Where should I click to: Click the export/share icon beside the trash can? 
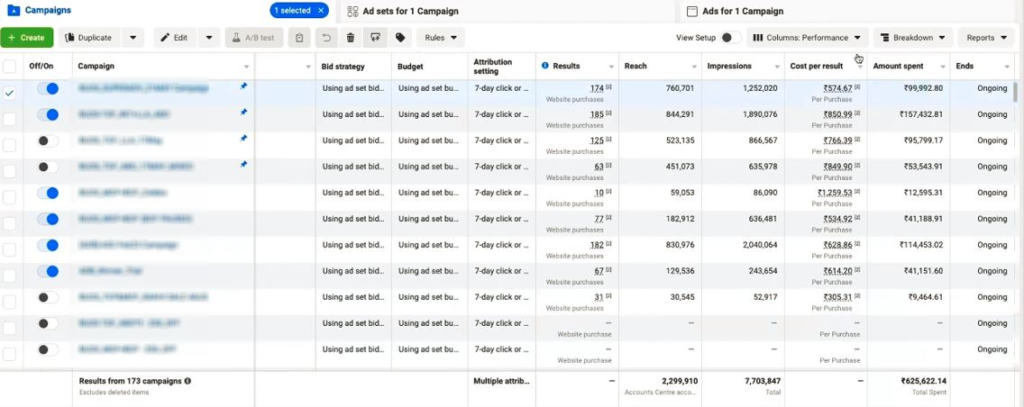click(375, 38)
